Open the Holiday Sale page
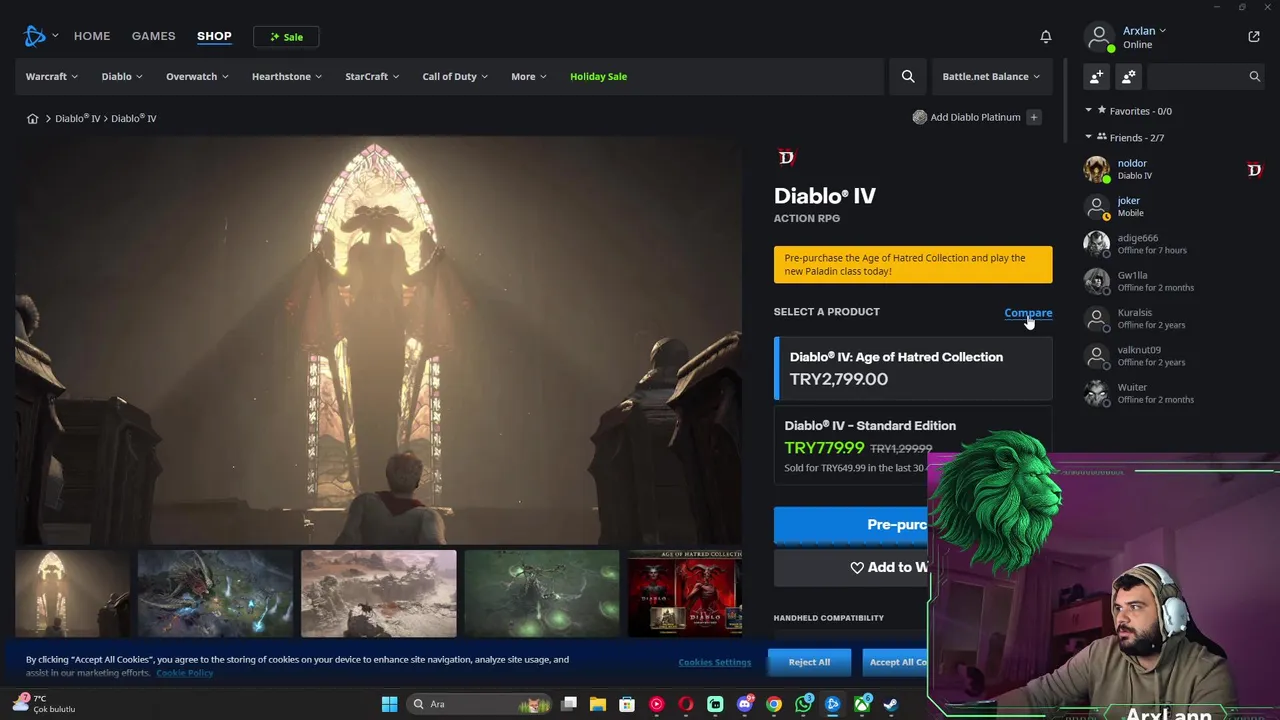The width and height of the screenshot is (1280, 720). (598, 76)
